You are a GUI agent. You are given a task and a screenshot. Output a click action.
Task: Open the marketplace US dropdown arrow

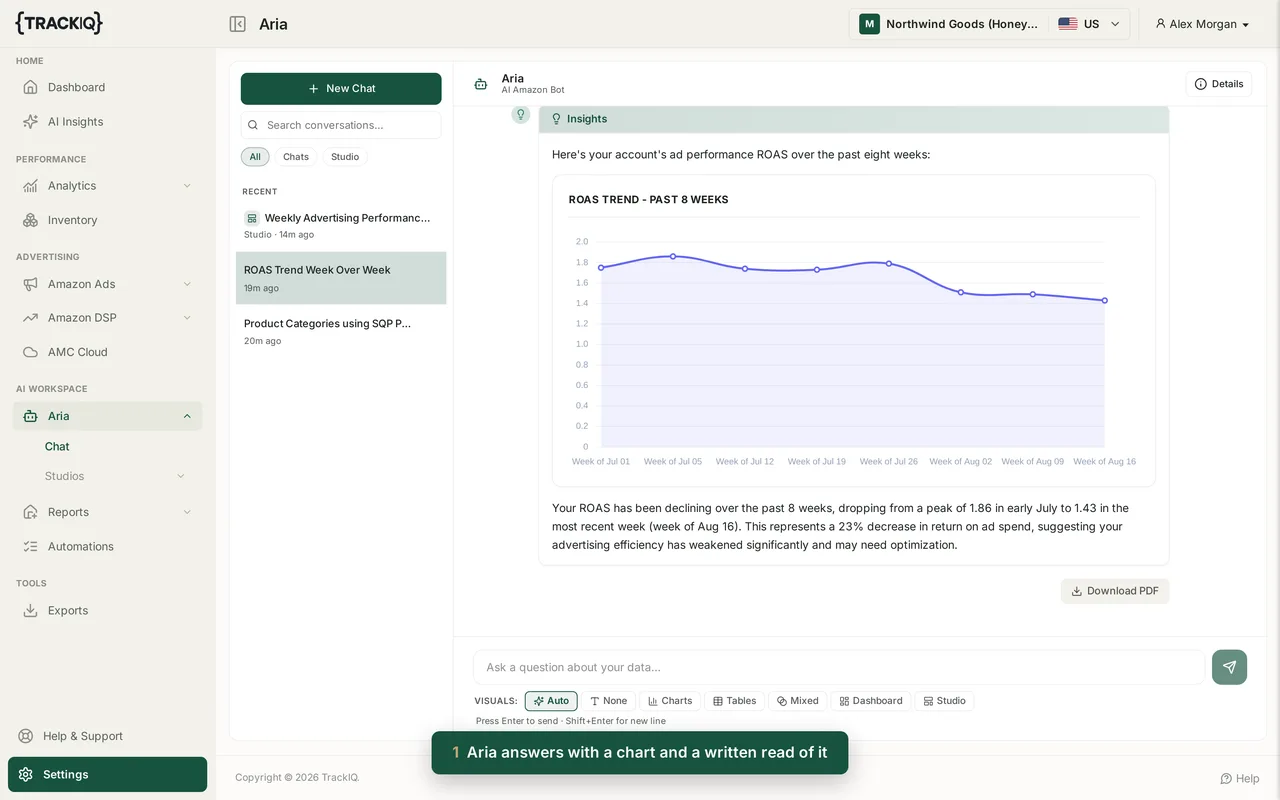[x=1115, y=24]
